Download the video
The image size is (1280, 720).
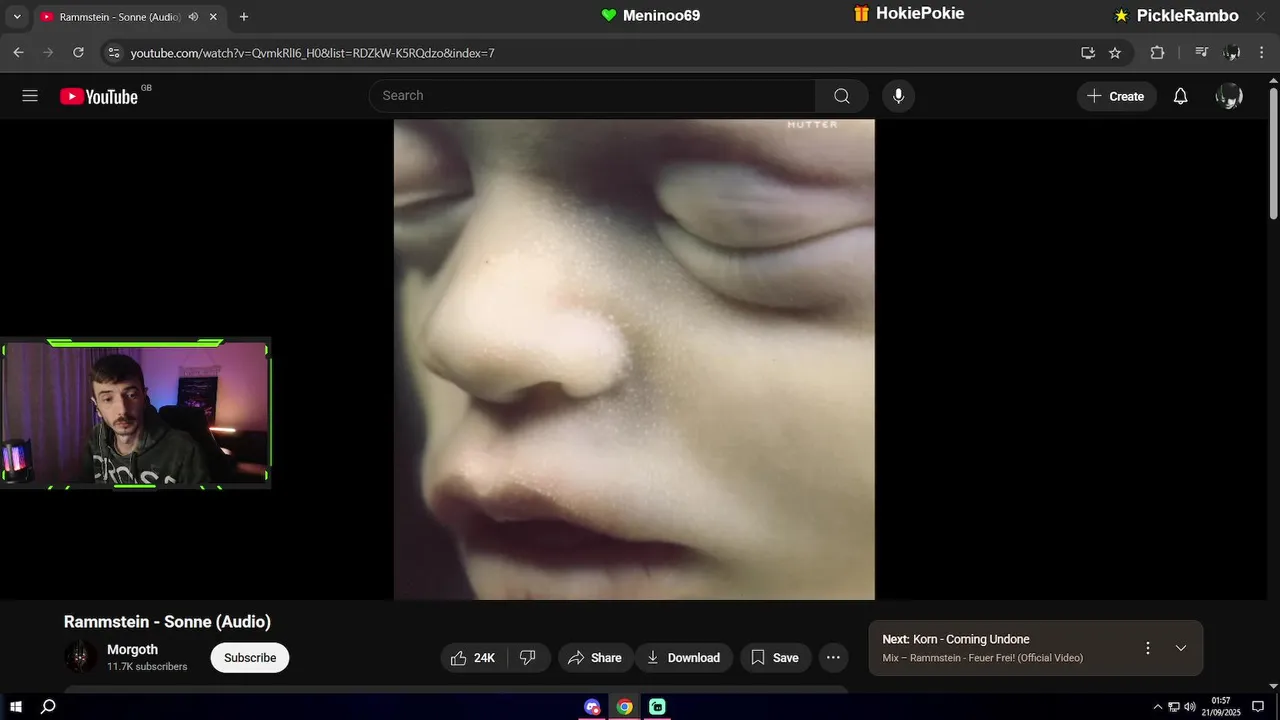pyautogui.click(x=684, y=657)
